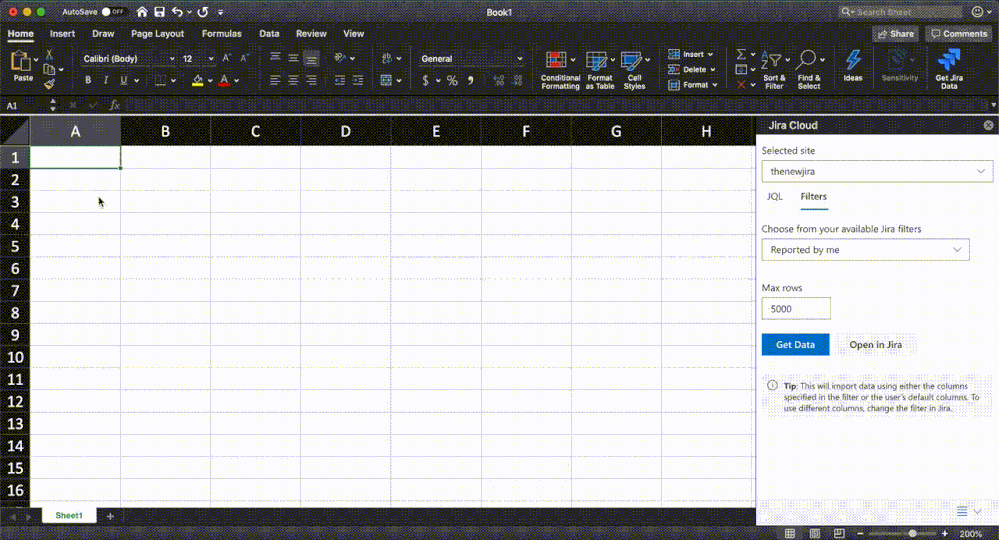Switch to the Review tab
999x540 pixels.
point(311,34)
